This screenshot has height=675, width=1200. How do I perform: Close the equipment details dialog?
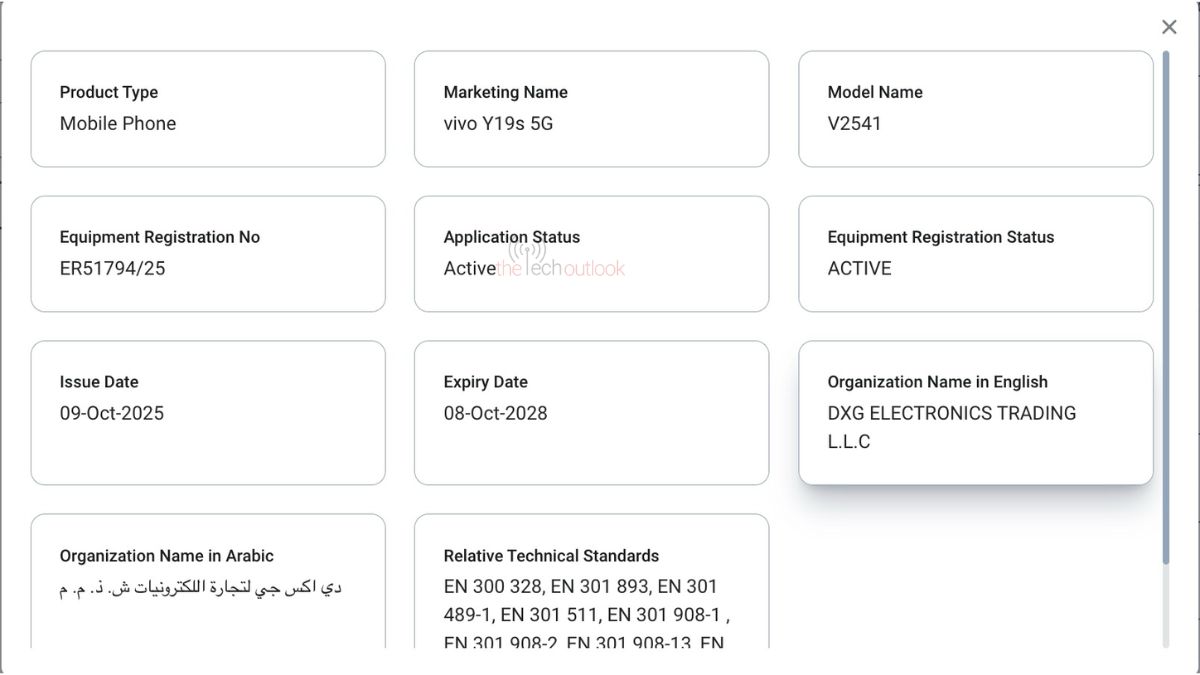point(1169,27)
